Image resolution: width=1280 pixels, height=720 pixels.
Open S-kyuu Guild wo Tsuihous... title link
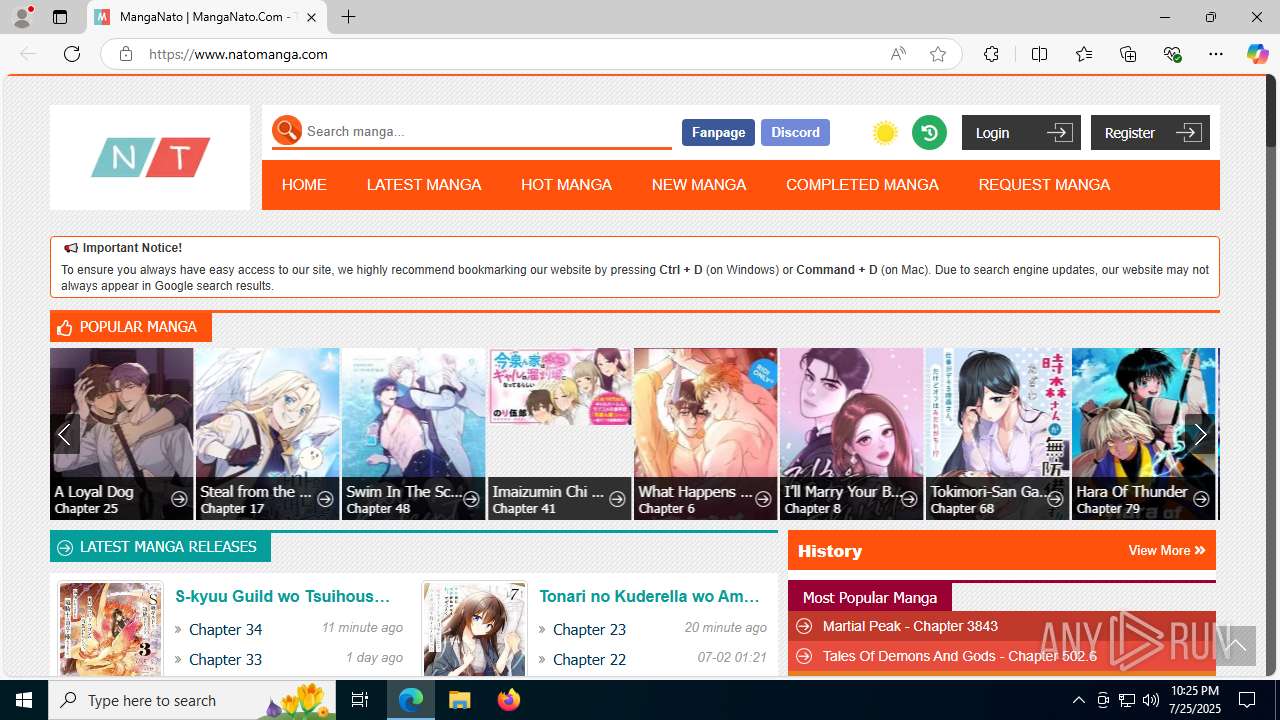(282, 596)
